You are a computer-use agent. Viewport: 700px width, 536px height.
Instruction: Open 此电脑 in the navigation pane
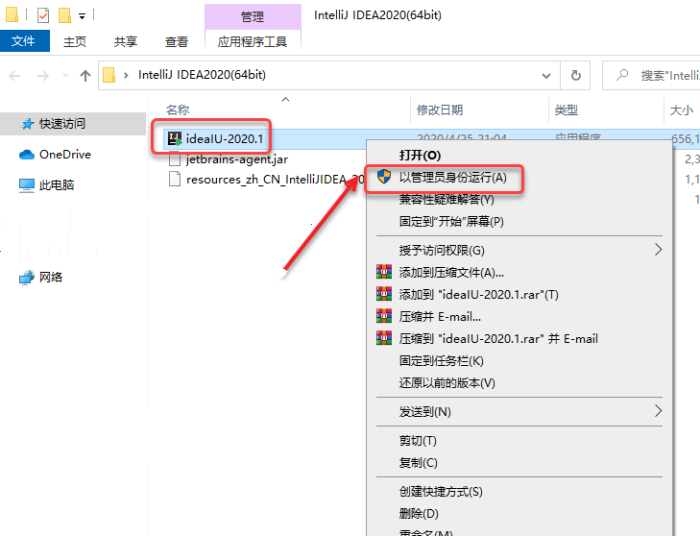[x=56, y=185]
